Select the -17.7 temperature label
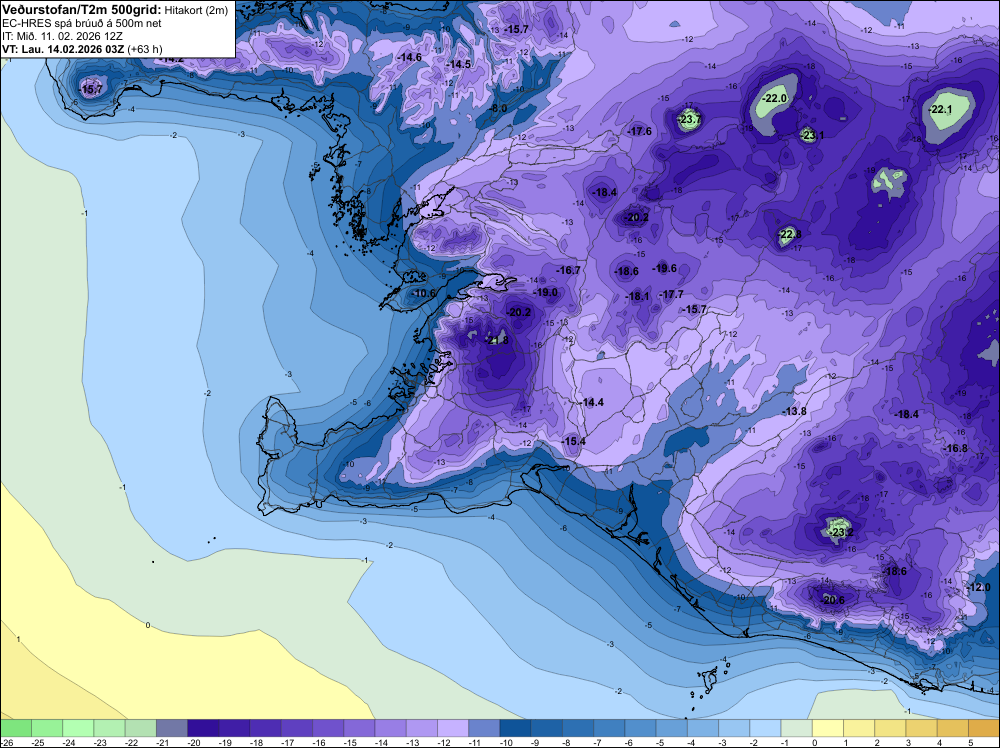This screenshot has width=1000, height=748. click(671, 295)
